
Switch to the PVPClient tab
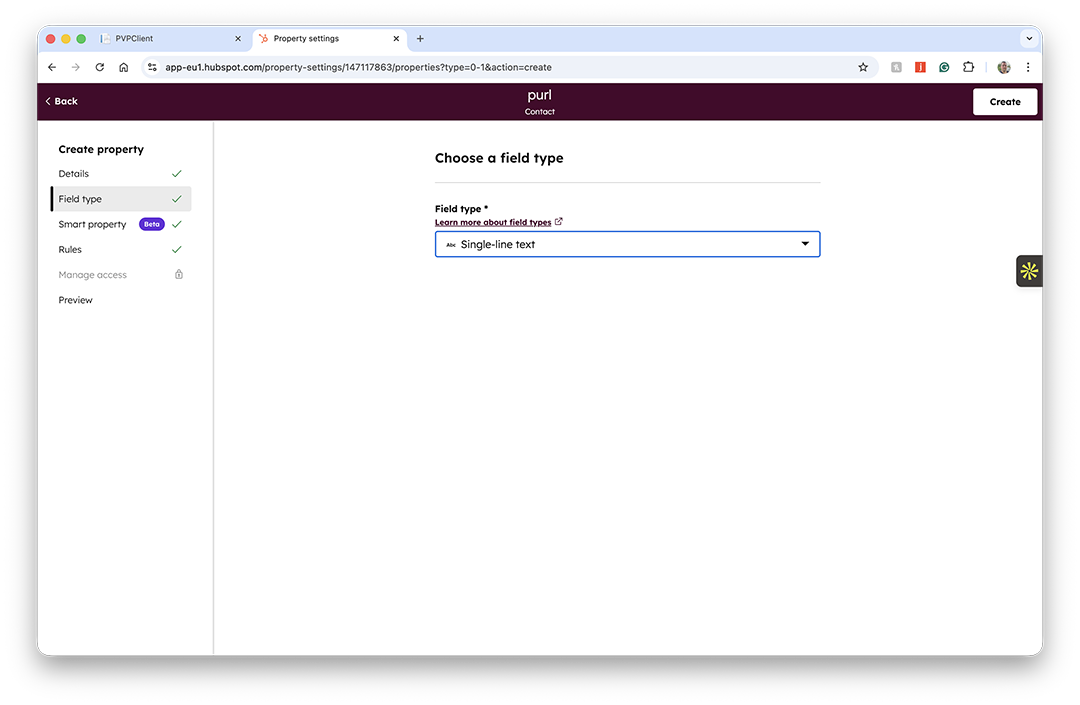[x=170, y=39]
